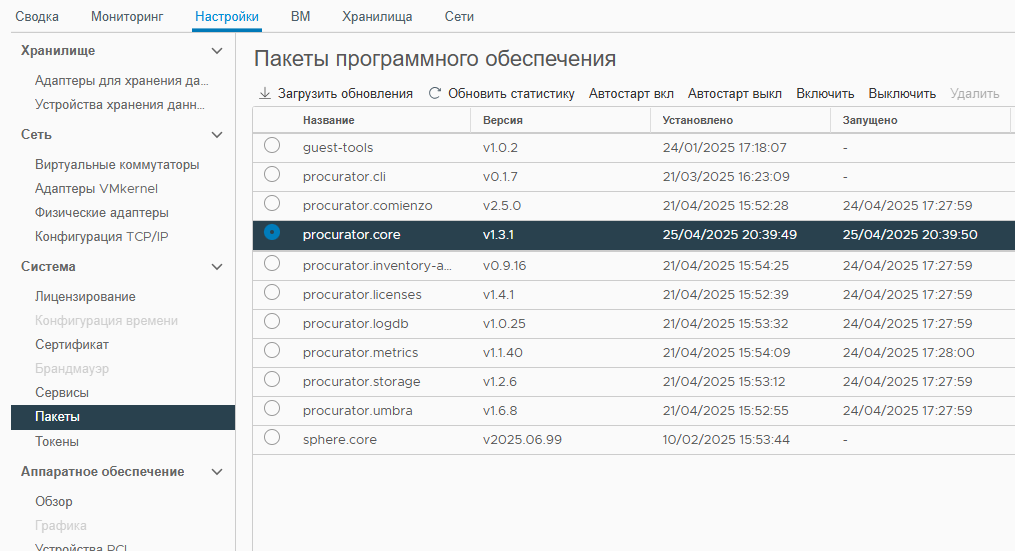Sort by the Версия column header
The image size is (1015, 551).
[x=503, y=120]
